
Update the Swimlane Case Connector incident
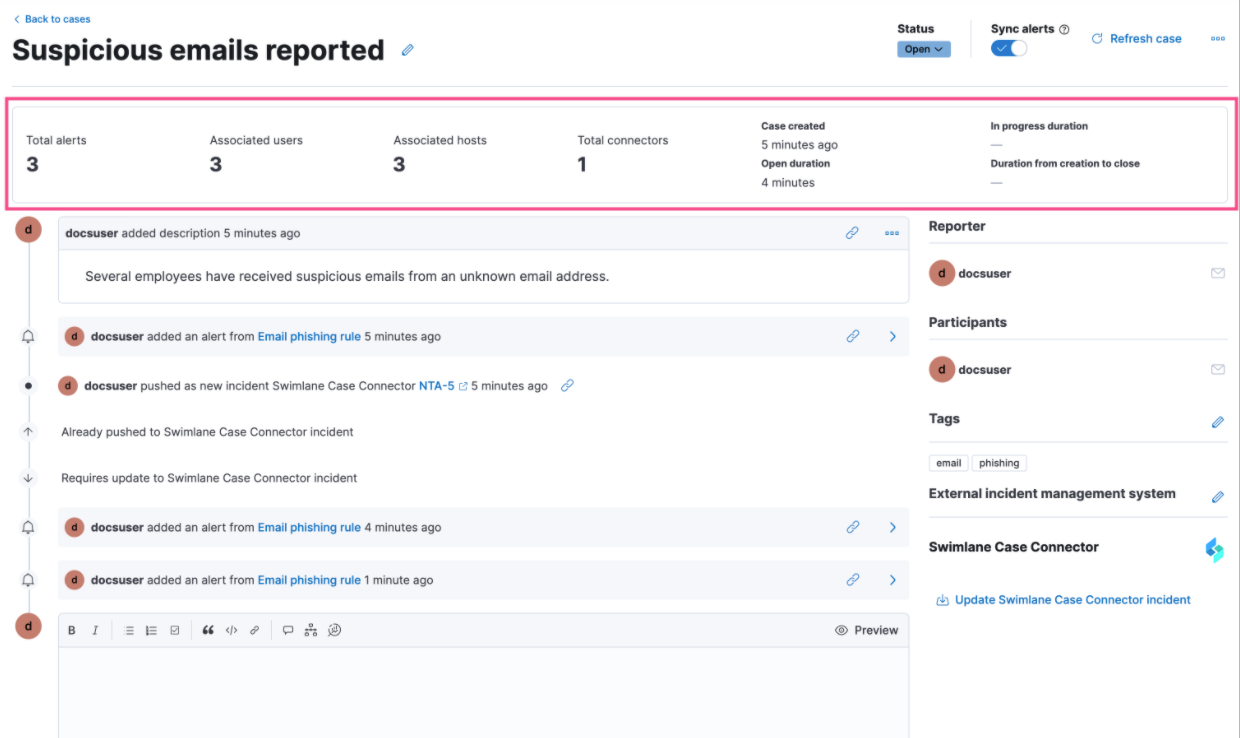pyautogui.click(x=1070, y=599)
